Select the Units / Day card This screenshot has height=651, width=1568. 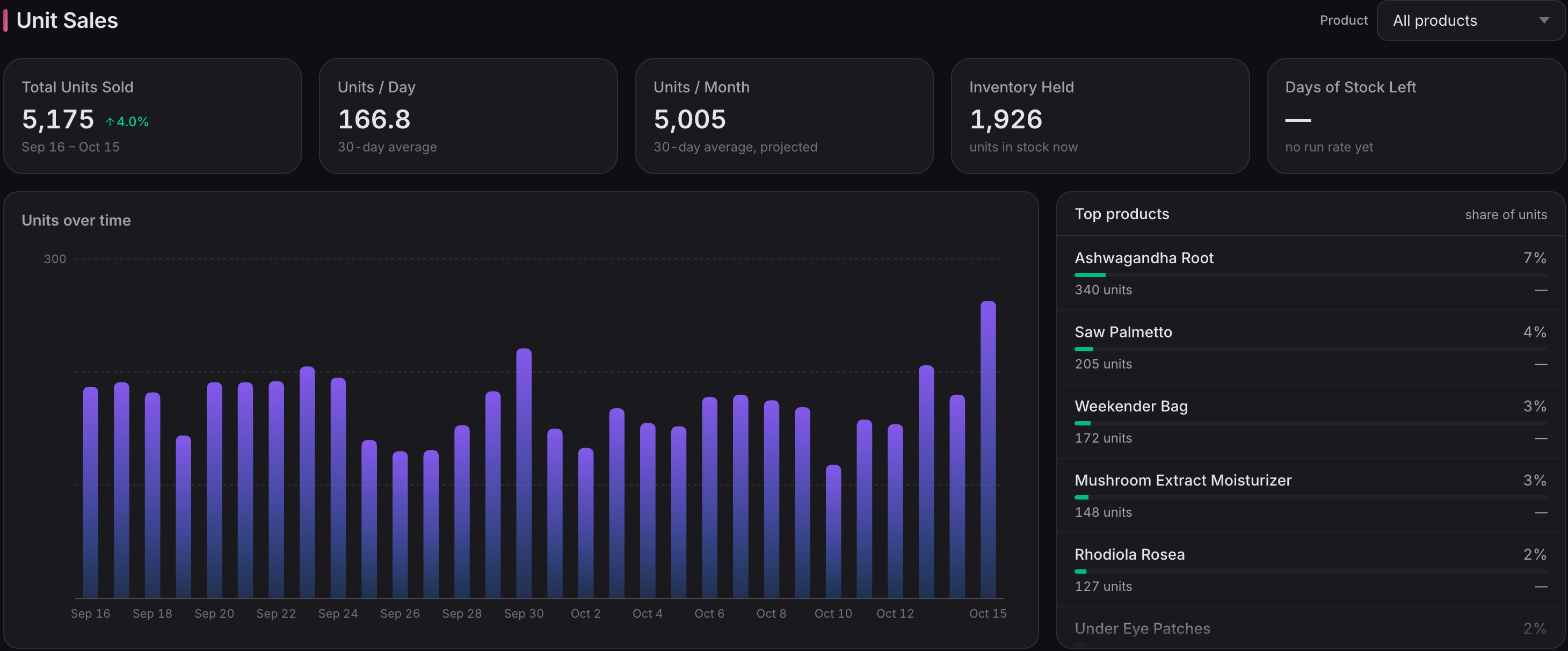coord(468,116)
